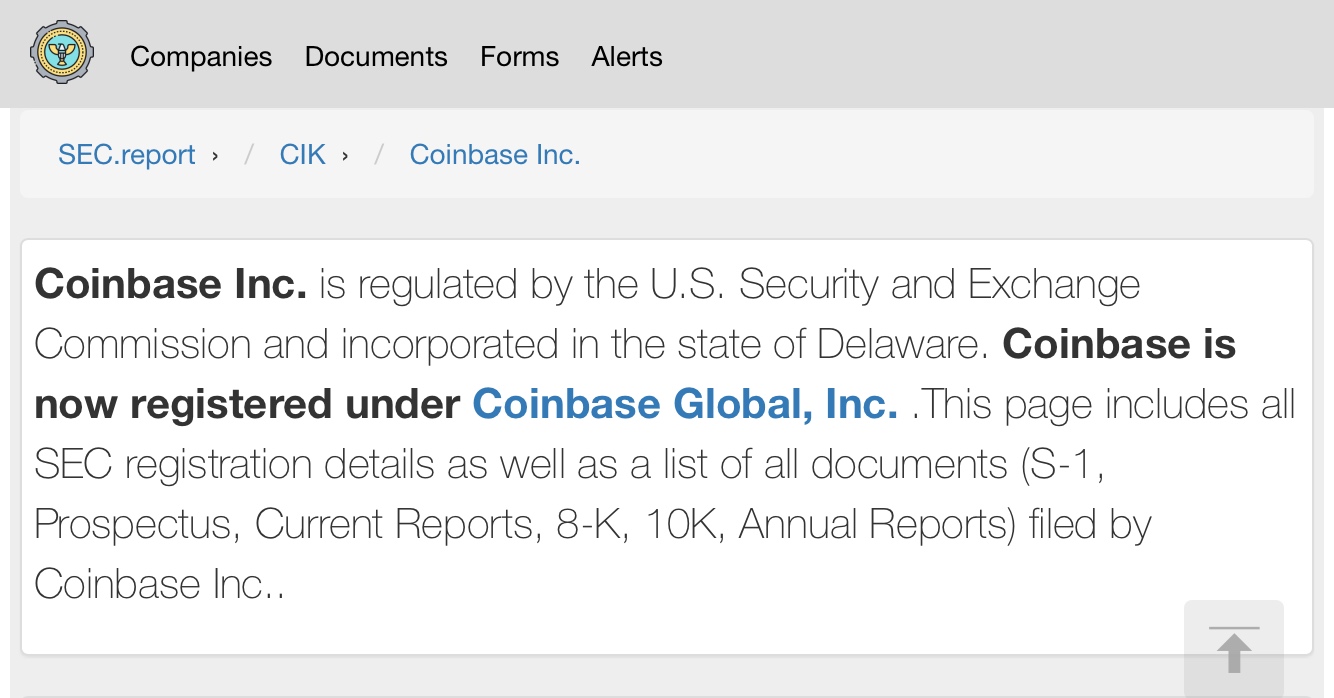
Task: Open the CIK breadcrumb link
Action: pyautogui.click(x=302, y=155)
